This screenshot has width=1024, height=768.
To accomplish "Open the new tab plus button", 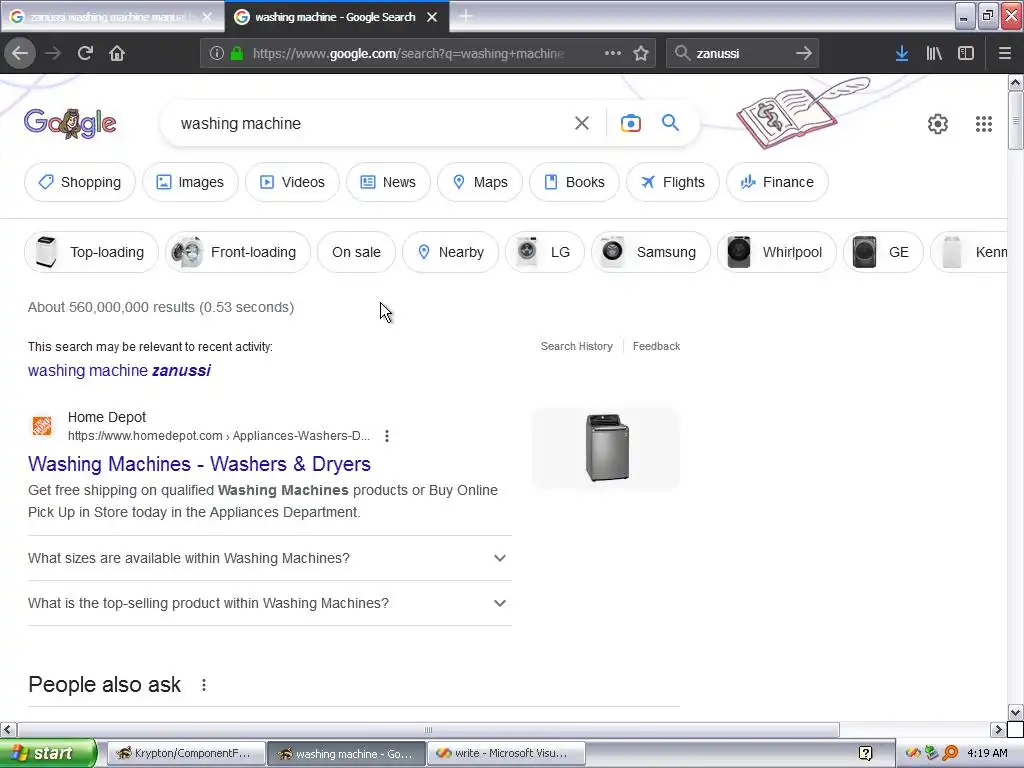I will pos(466,16).
